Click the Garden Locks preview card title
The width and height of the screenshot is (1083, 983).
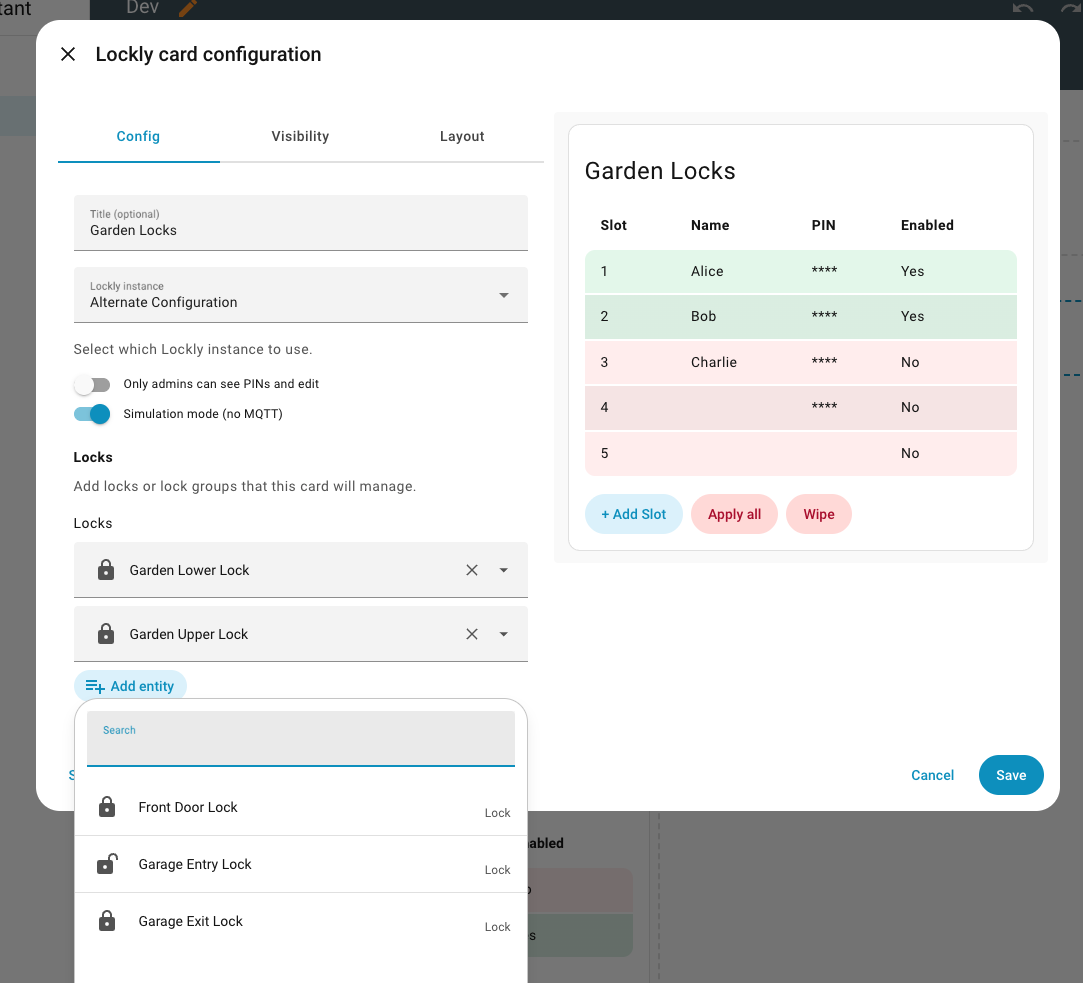pos(660,171)
